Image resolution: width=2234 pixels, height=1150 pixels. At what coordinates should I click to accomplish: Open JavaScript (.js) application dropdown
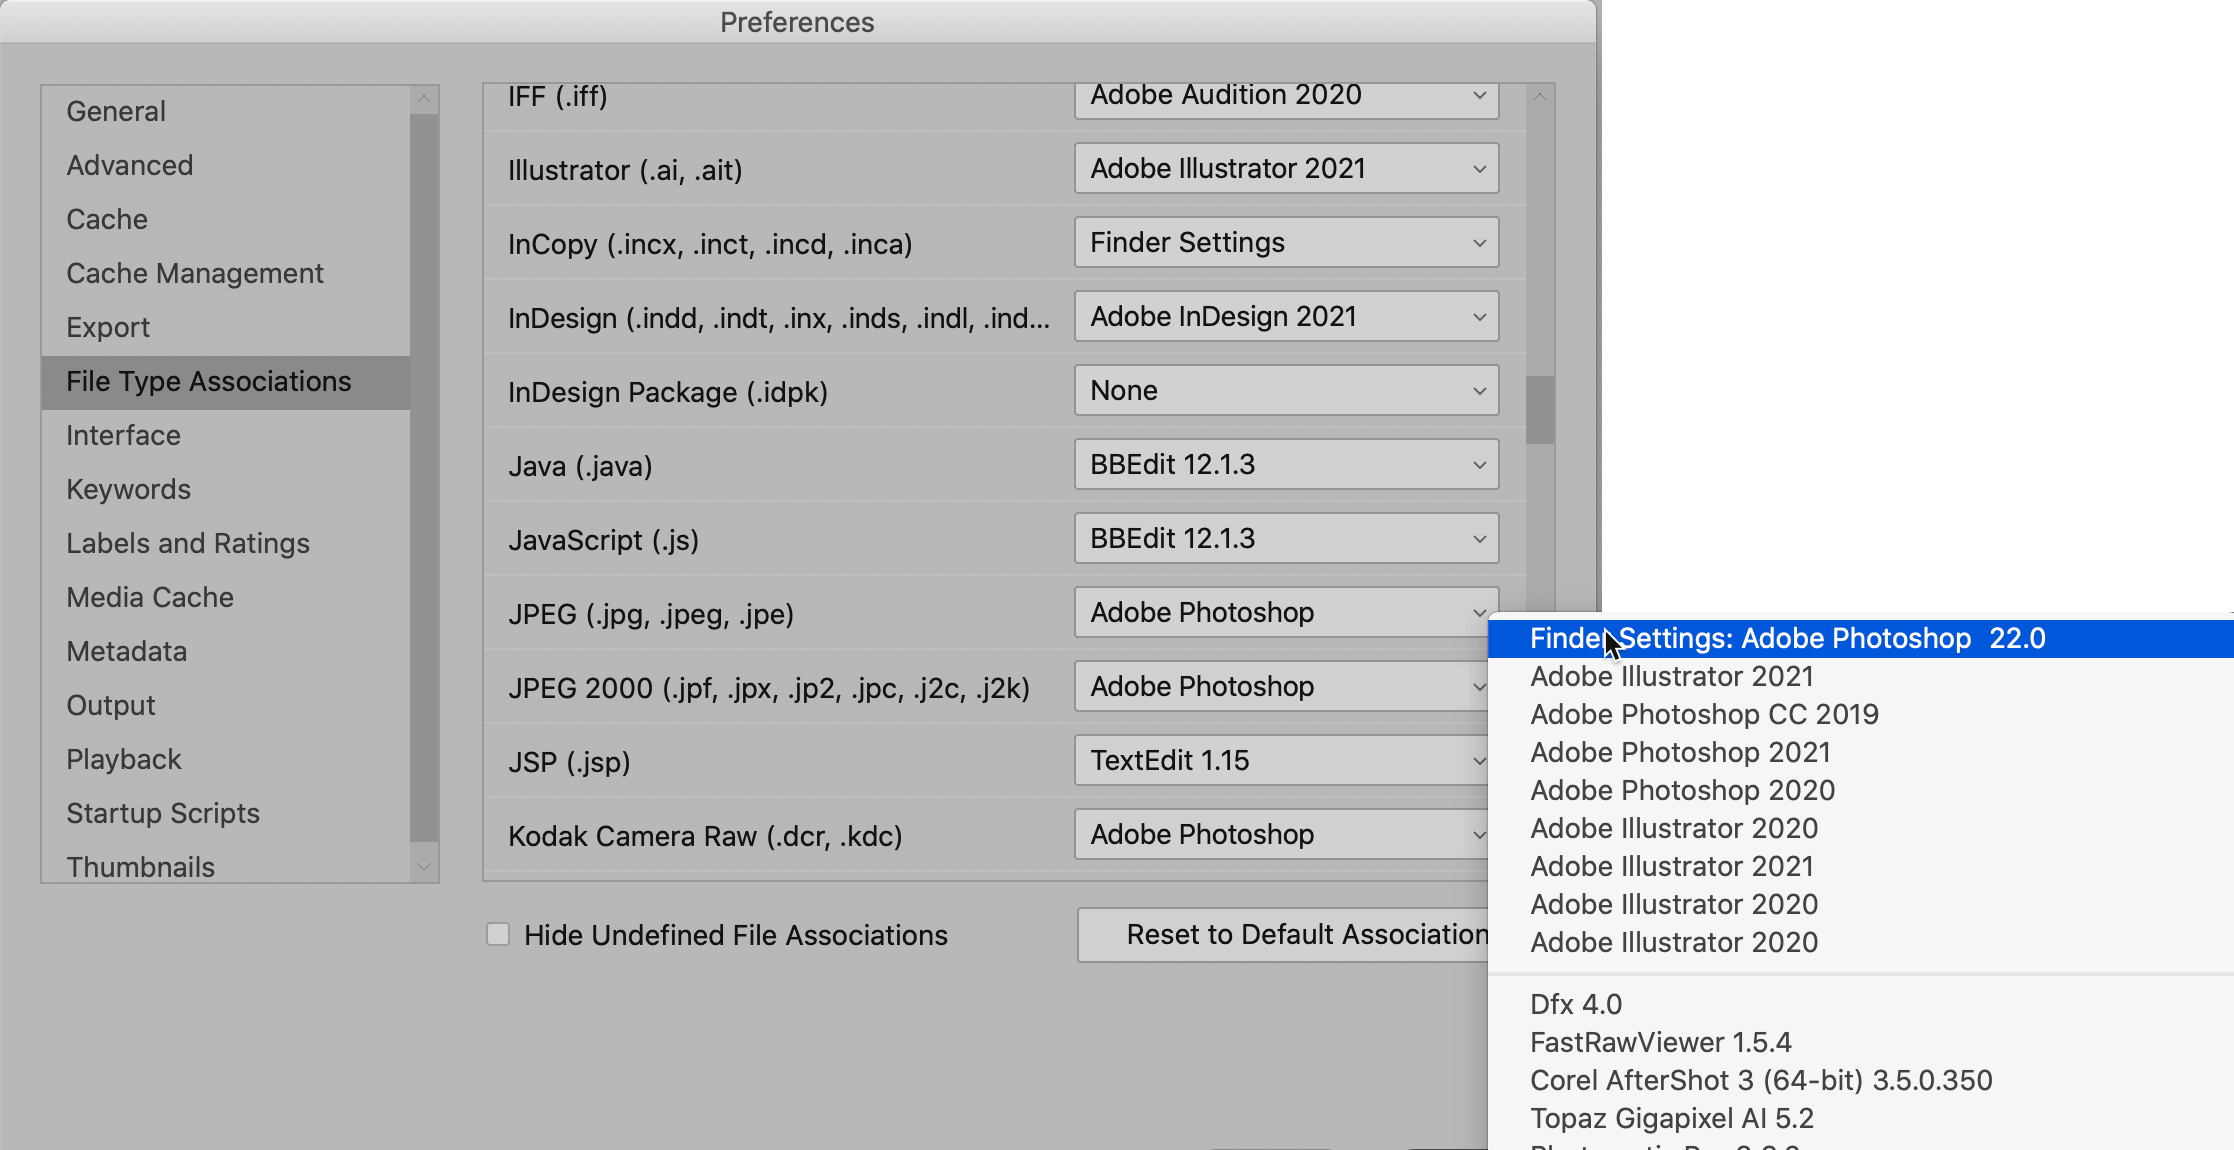coord(1285,539)
